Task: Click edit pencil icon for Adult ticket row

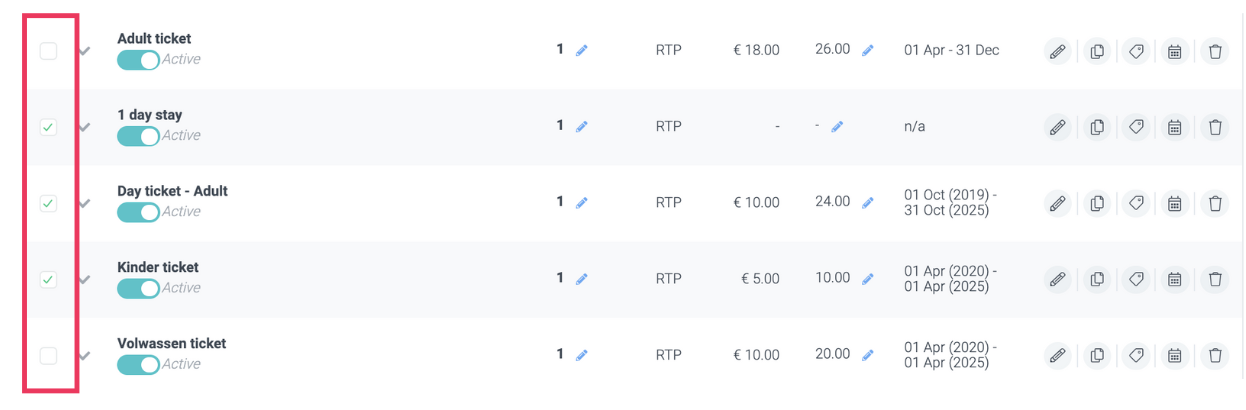Action: tap(1057, 51)
